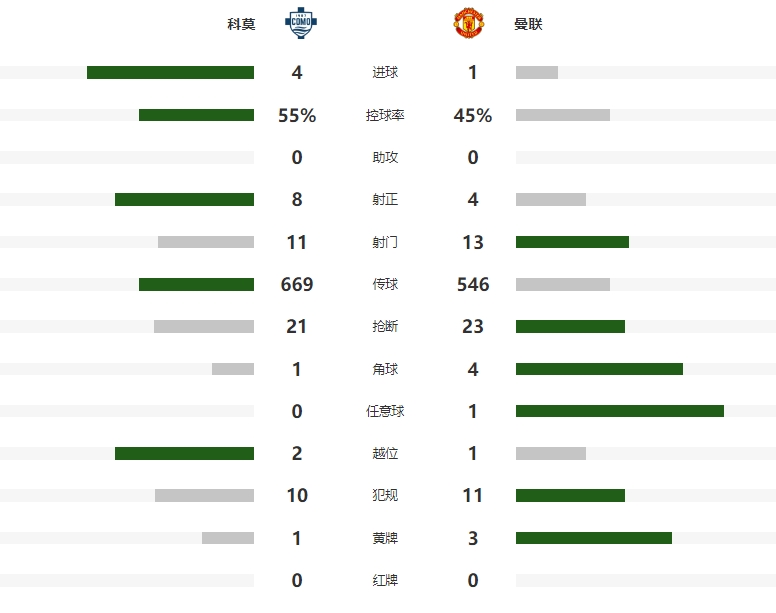
Task: Select the 射门 stat label
Action: 385,242
